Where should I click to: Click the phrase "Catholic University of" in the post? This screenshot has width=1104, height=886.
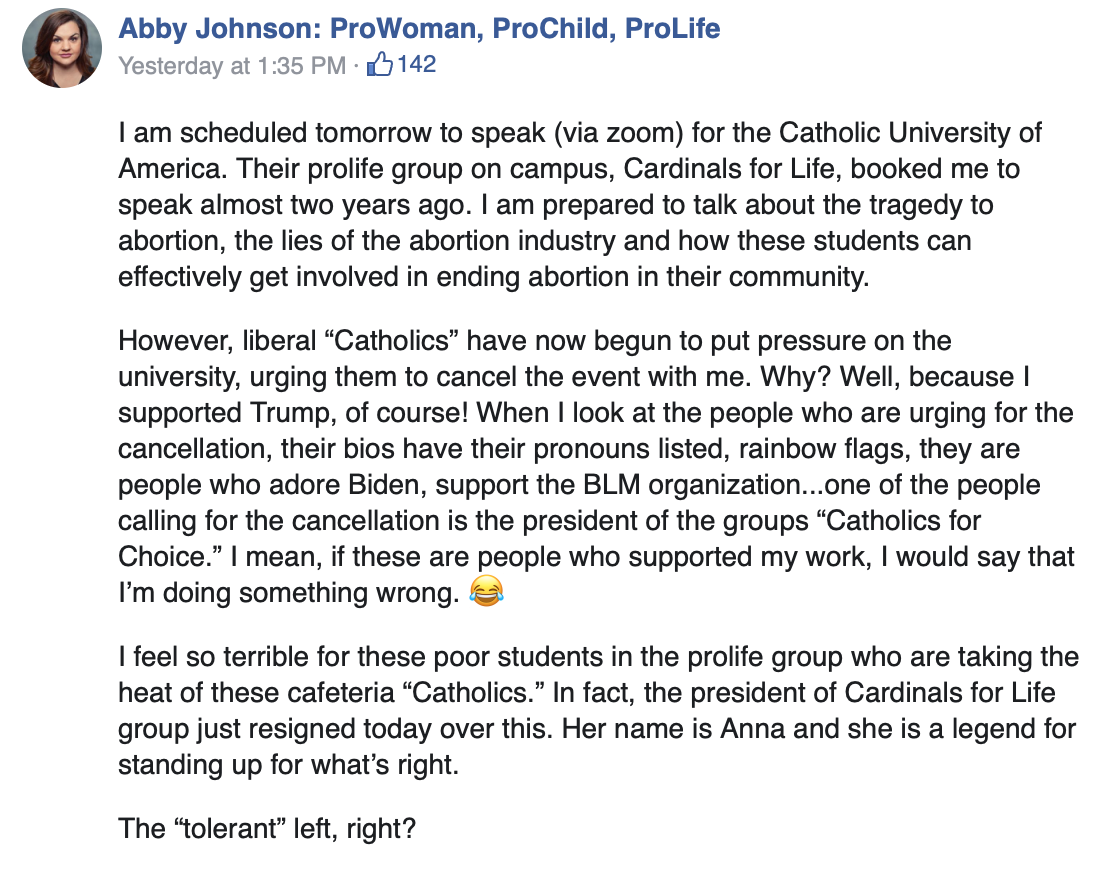click(x=910, y=132)
